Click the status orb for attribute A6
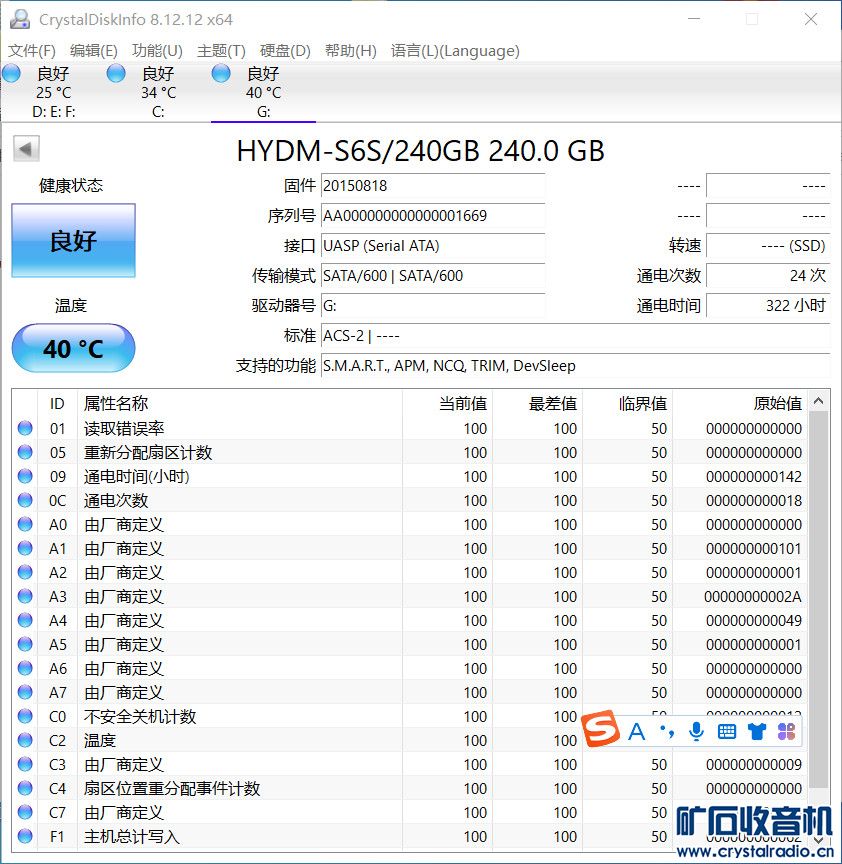 (25, 668)
